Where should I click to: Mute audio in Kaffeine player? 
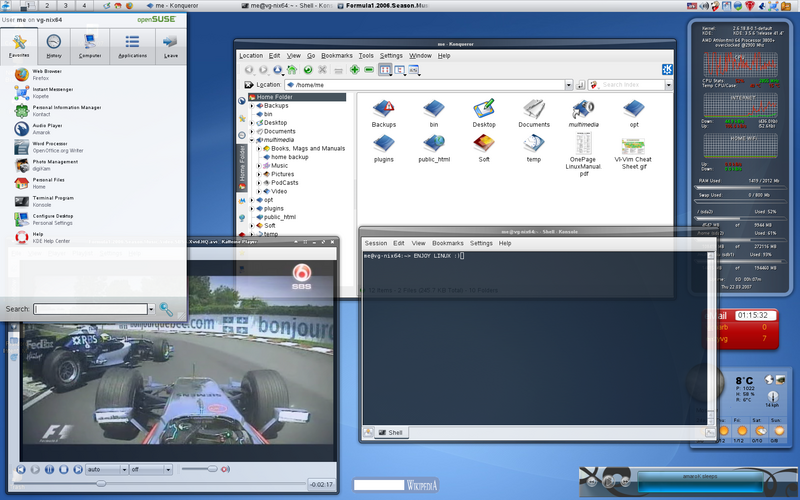(226, 469)
